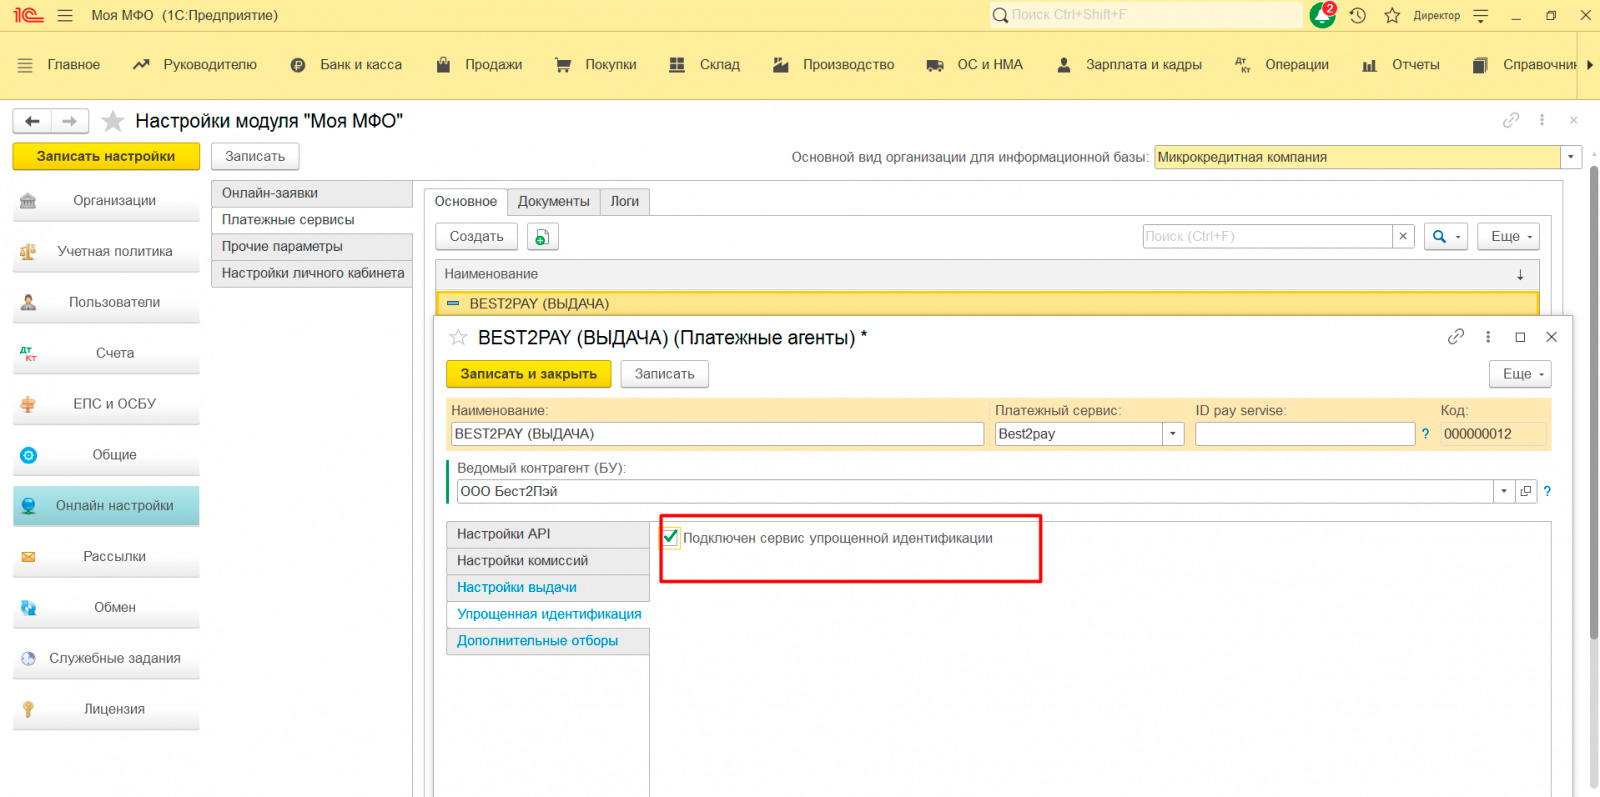Select BEST2PAY (ВЫДАЧА) list row

pos(988,304)
